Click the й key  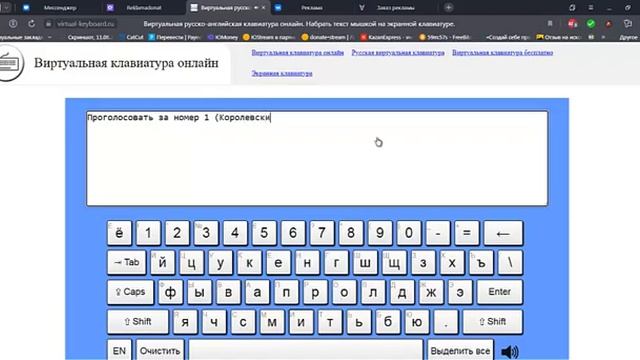coord(162,262)
